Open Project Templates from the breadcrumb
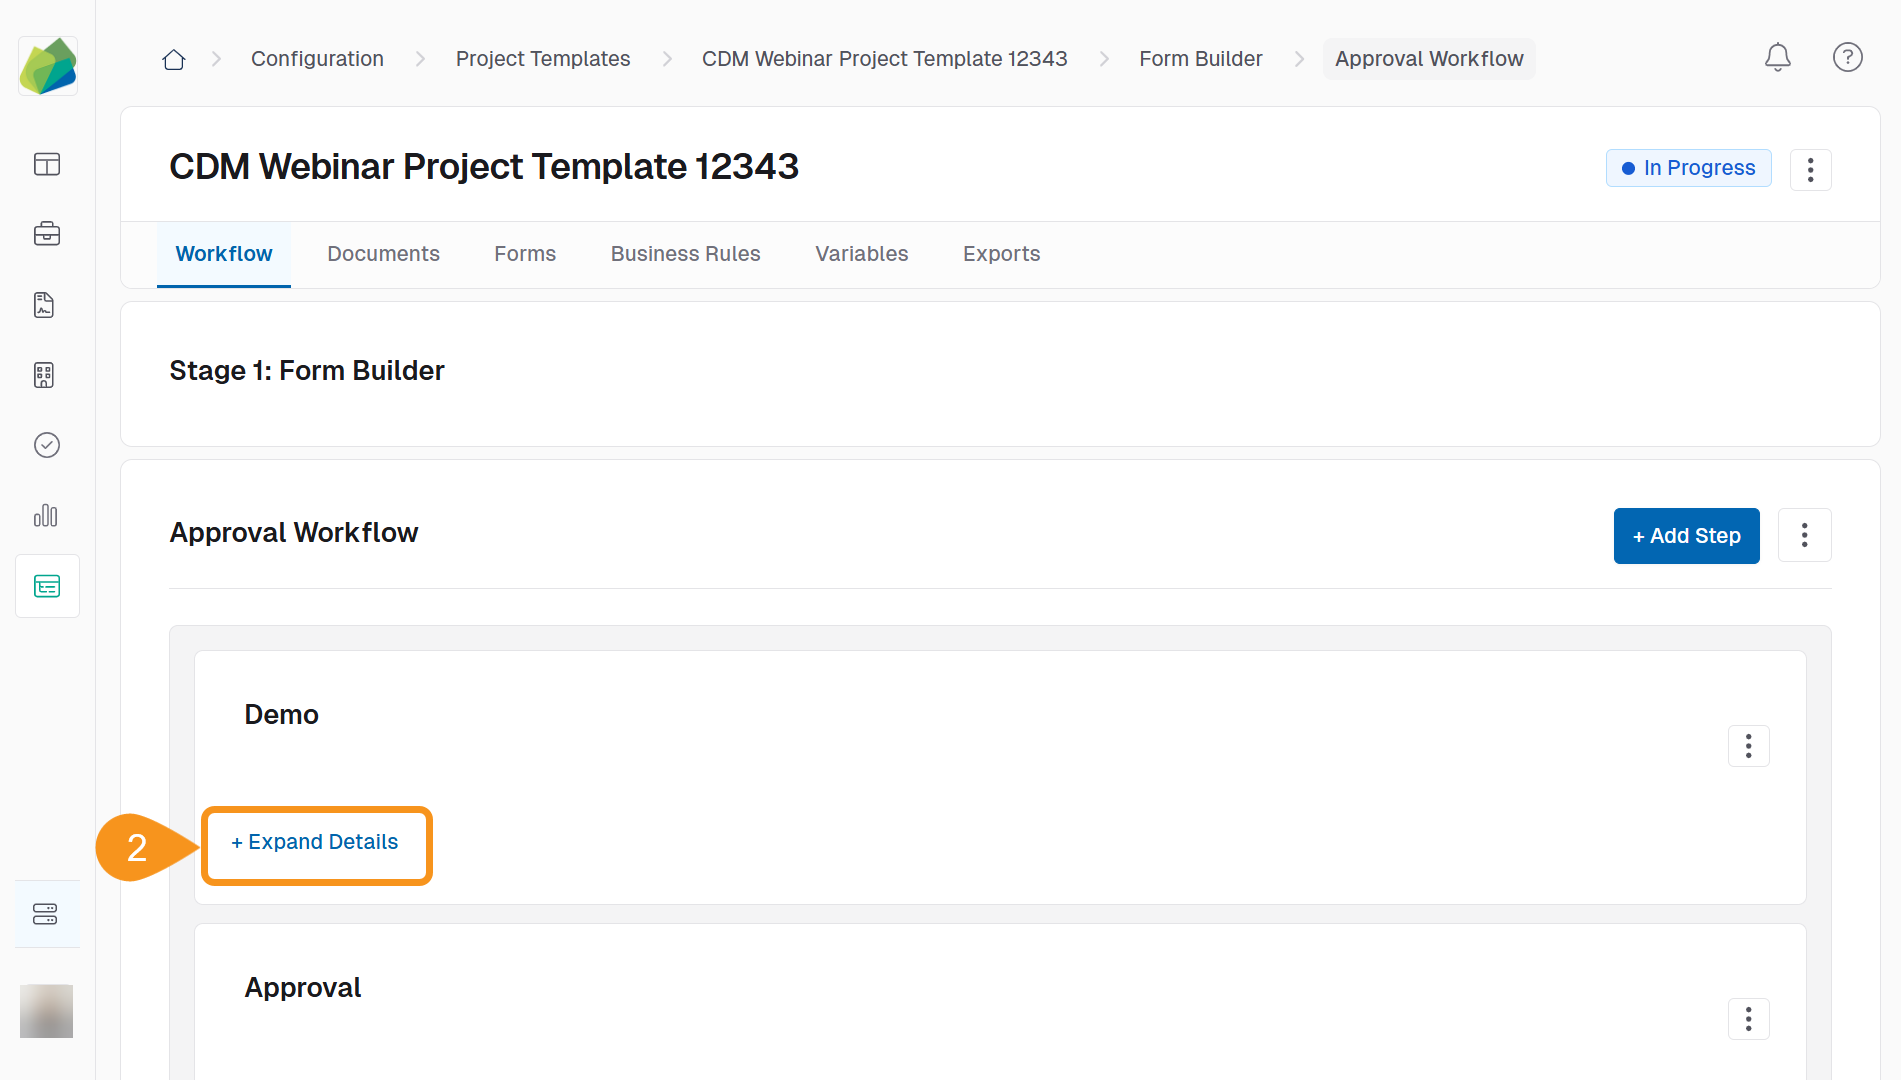The height and width of the screenshot is (1080, 1901). pyautogui.click(x=543, y=59)
